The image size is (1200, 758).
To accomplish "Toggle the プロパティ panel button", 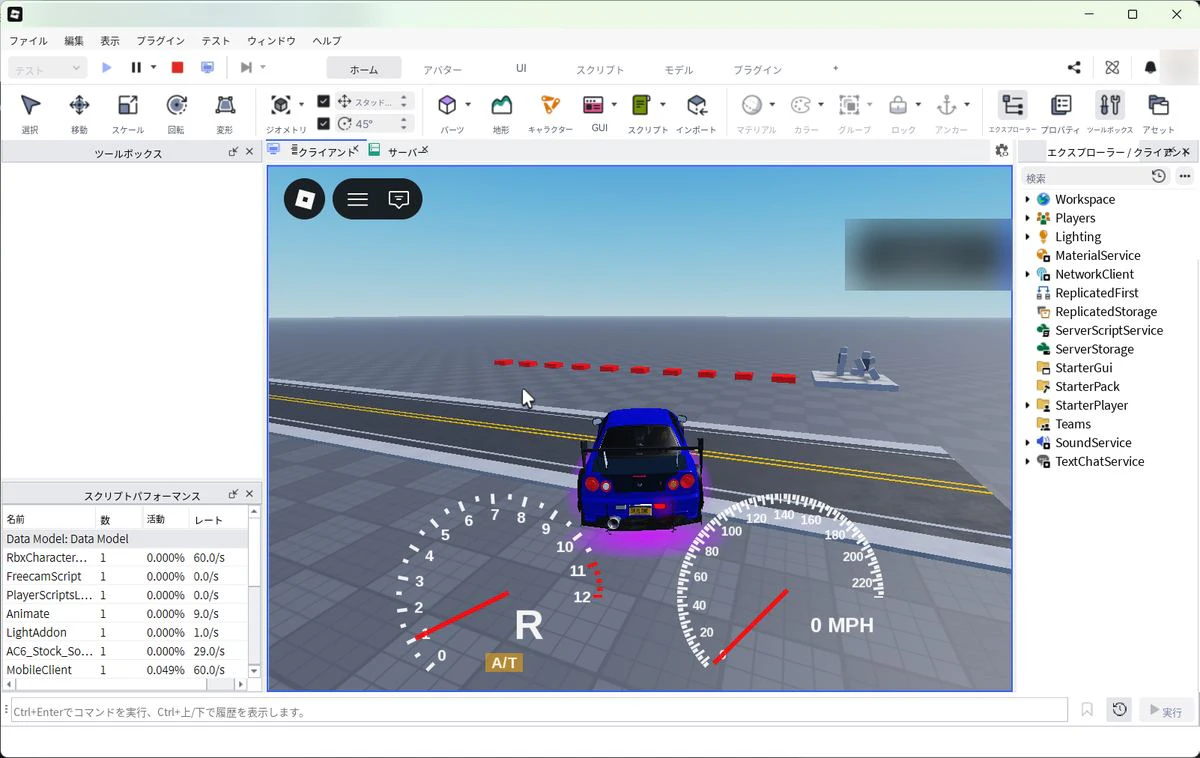I will click(1060, 113).
